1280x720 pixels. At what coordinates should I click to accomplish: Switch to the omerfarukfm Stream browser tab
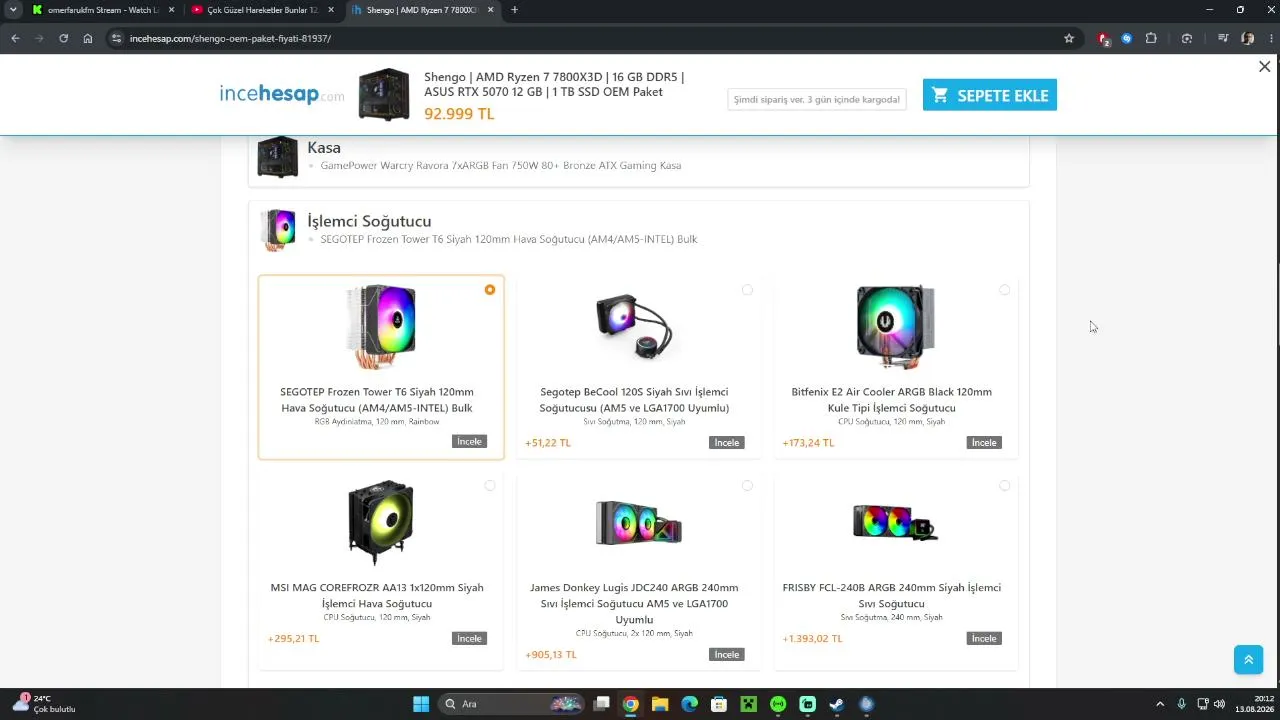[x=102, y=10]
